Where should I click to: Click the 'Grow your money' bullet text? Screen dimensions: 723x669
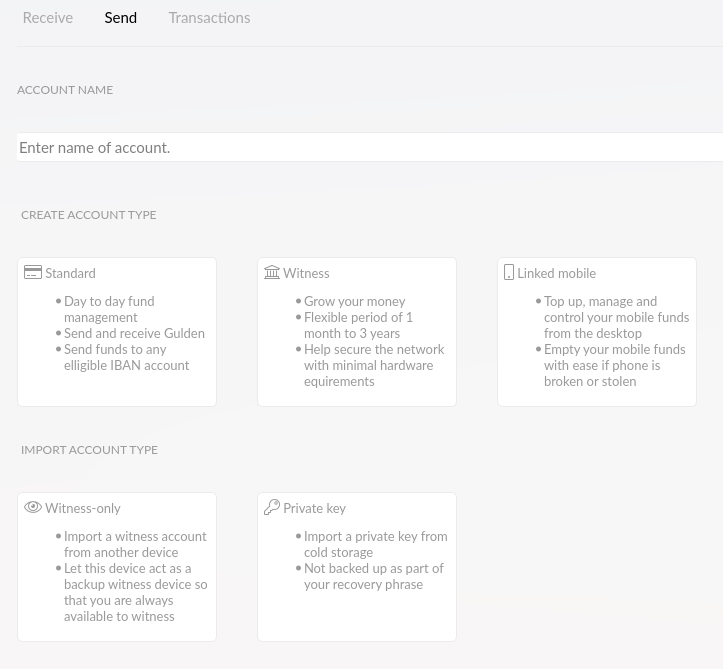point(355,301)
